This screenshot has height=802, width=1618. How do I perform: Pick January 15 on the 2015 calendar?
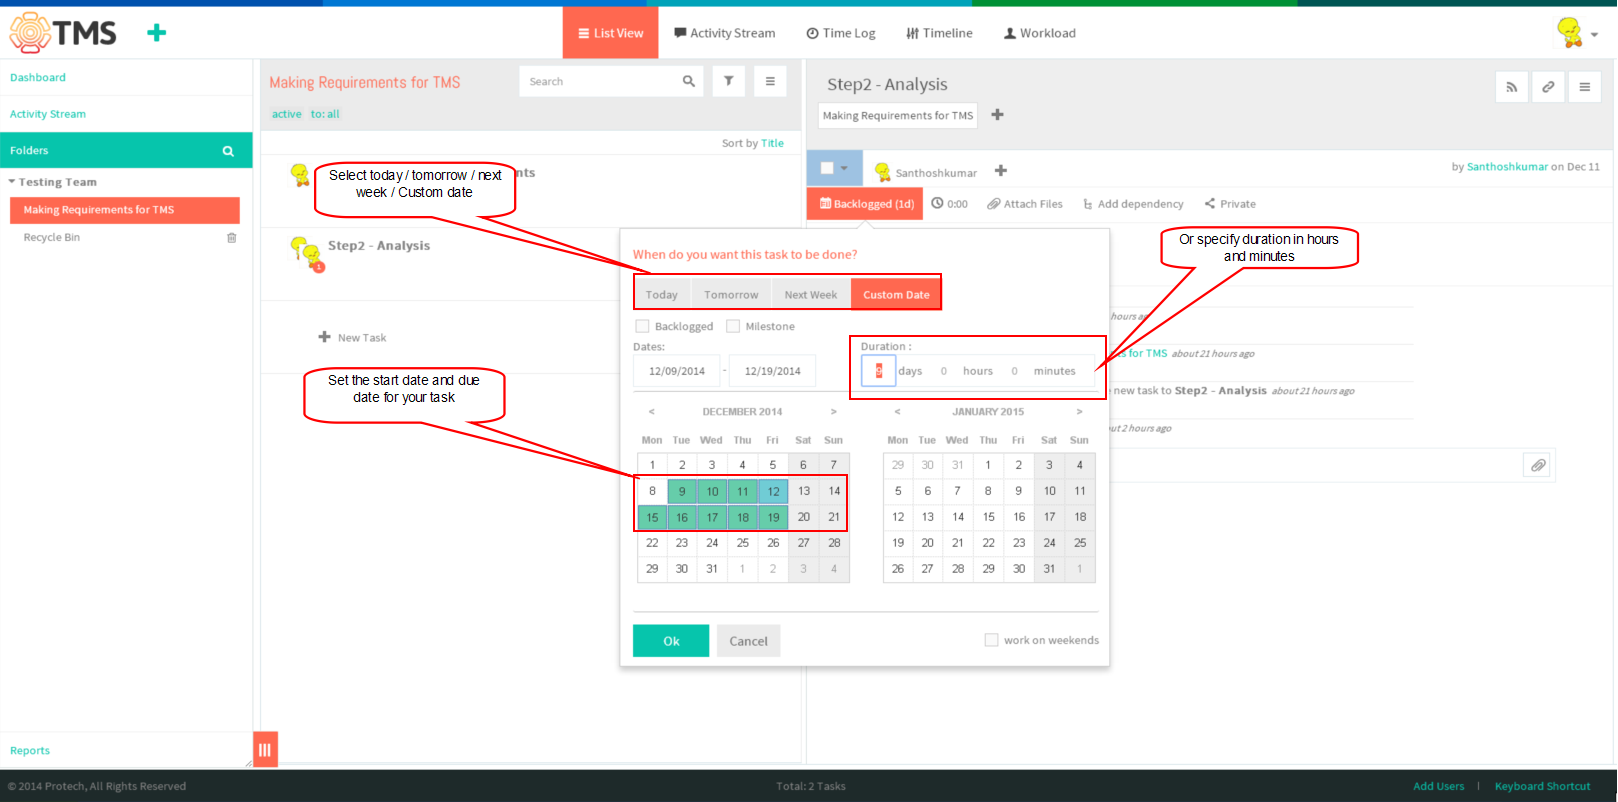point(988,517)
